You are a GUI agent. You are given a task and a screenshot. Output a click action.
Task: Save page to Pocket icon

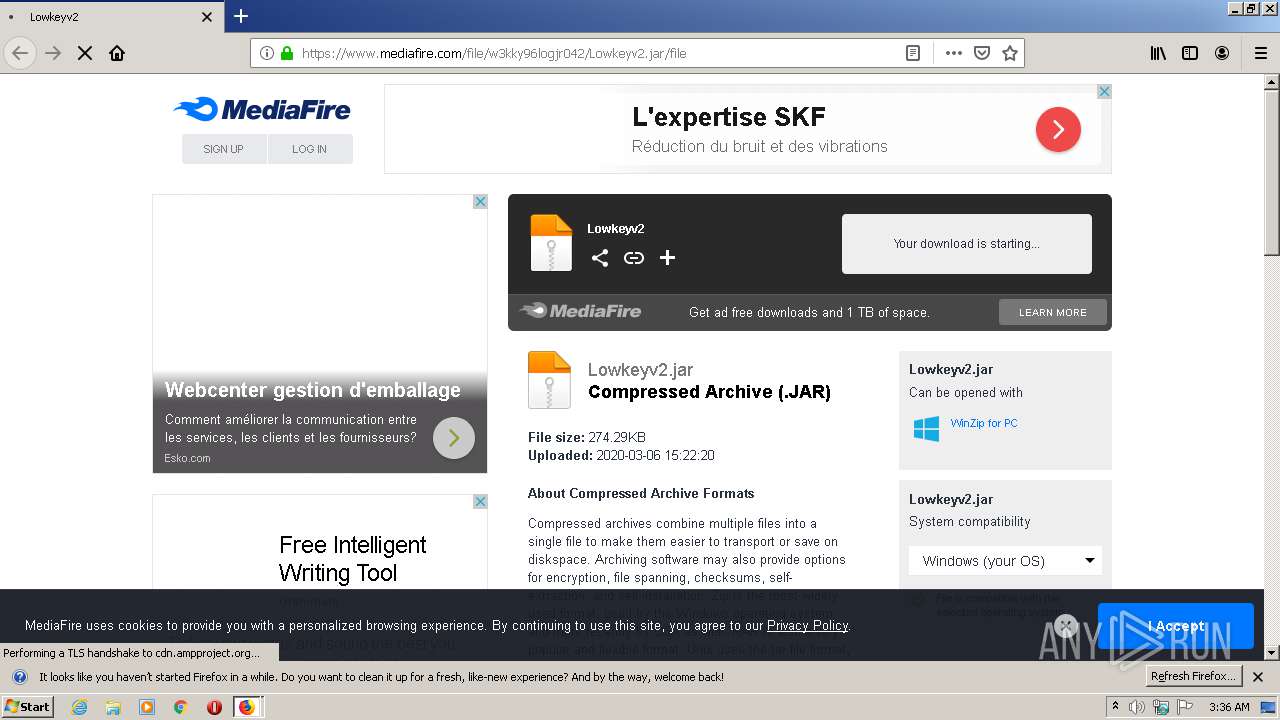982,53
